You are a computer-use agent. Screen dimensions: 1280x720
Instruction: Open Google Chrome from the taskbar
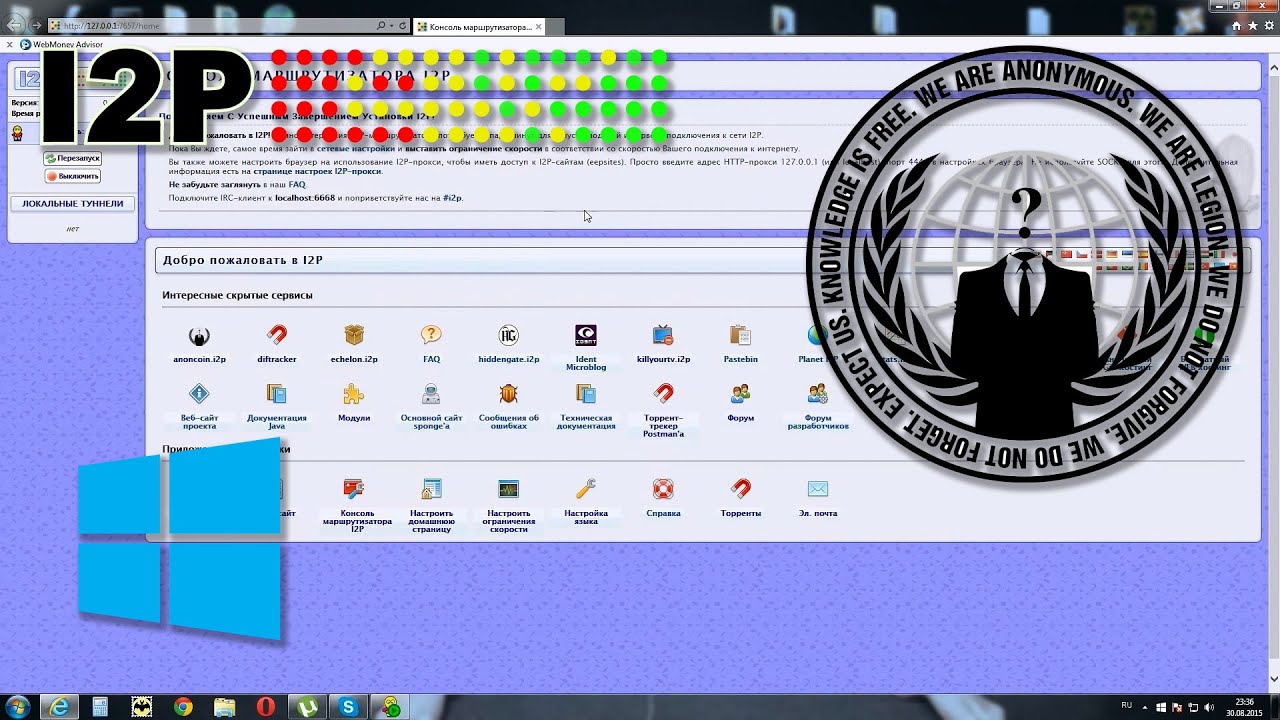point(182,707)
